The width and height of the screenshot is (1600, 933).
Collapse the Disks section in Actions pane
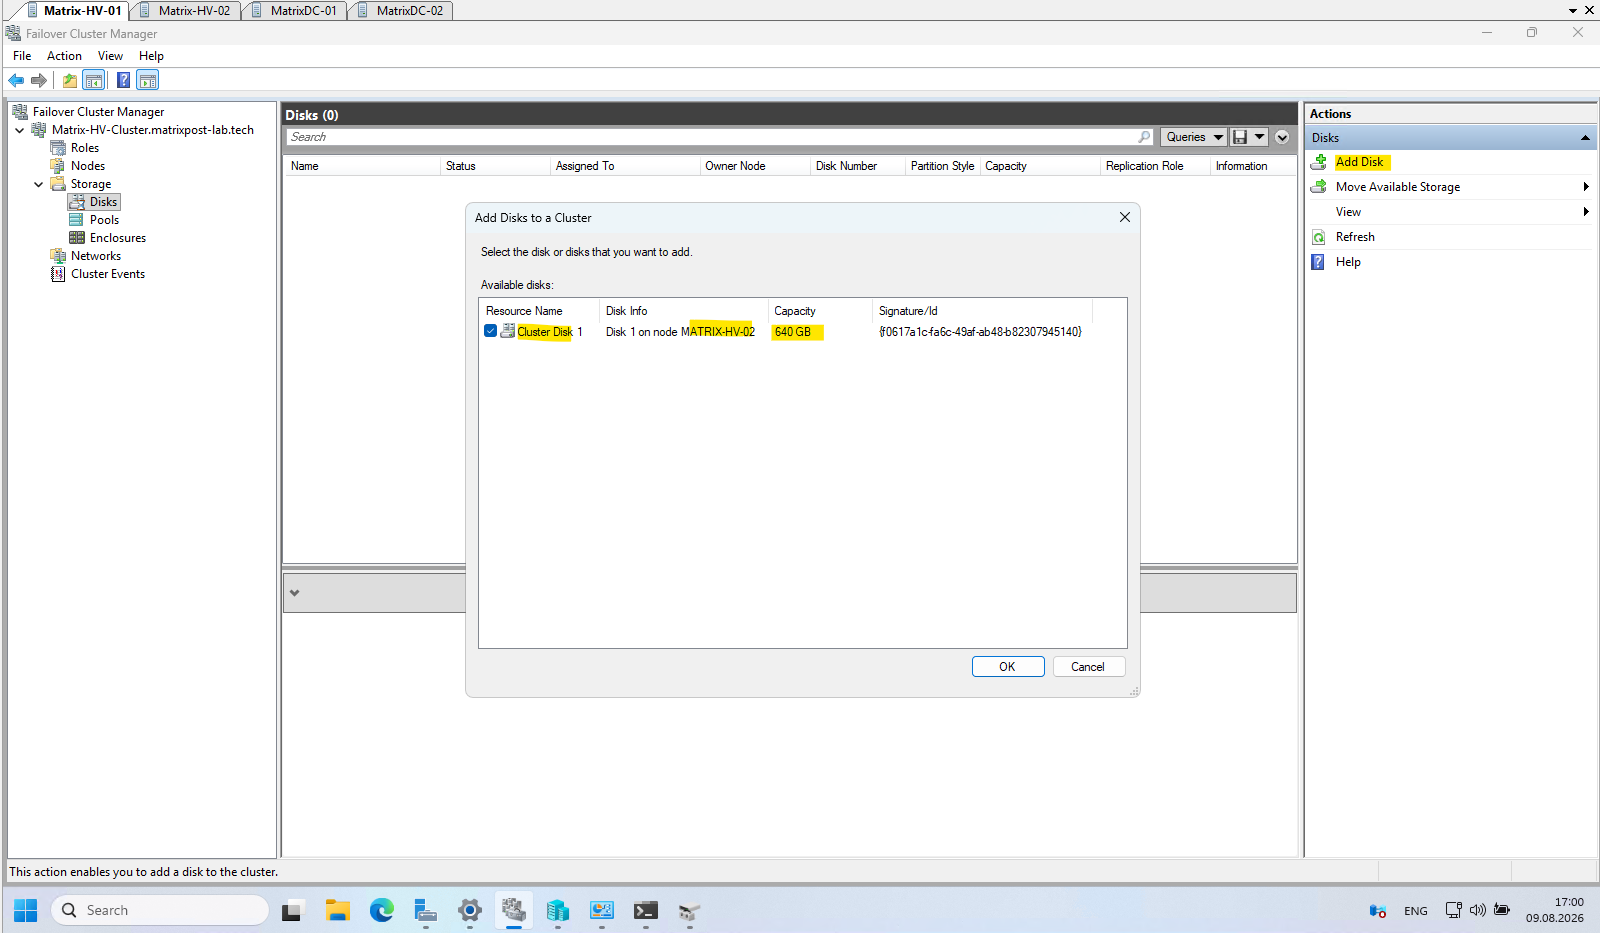(1585, 138)
